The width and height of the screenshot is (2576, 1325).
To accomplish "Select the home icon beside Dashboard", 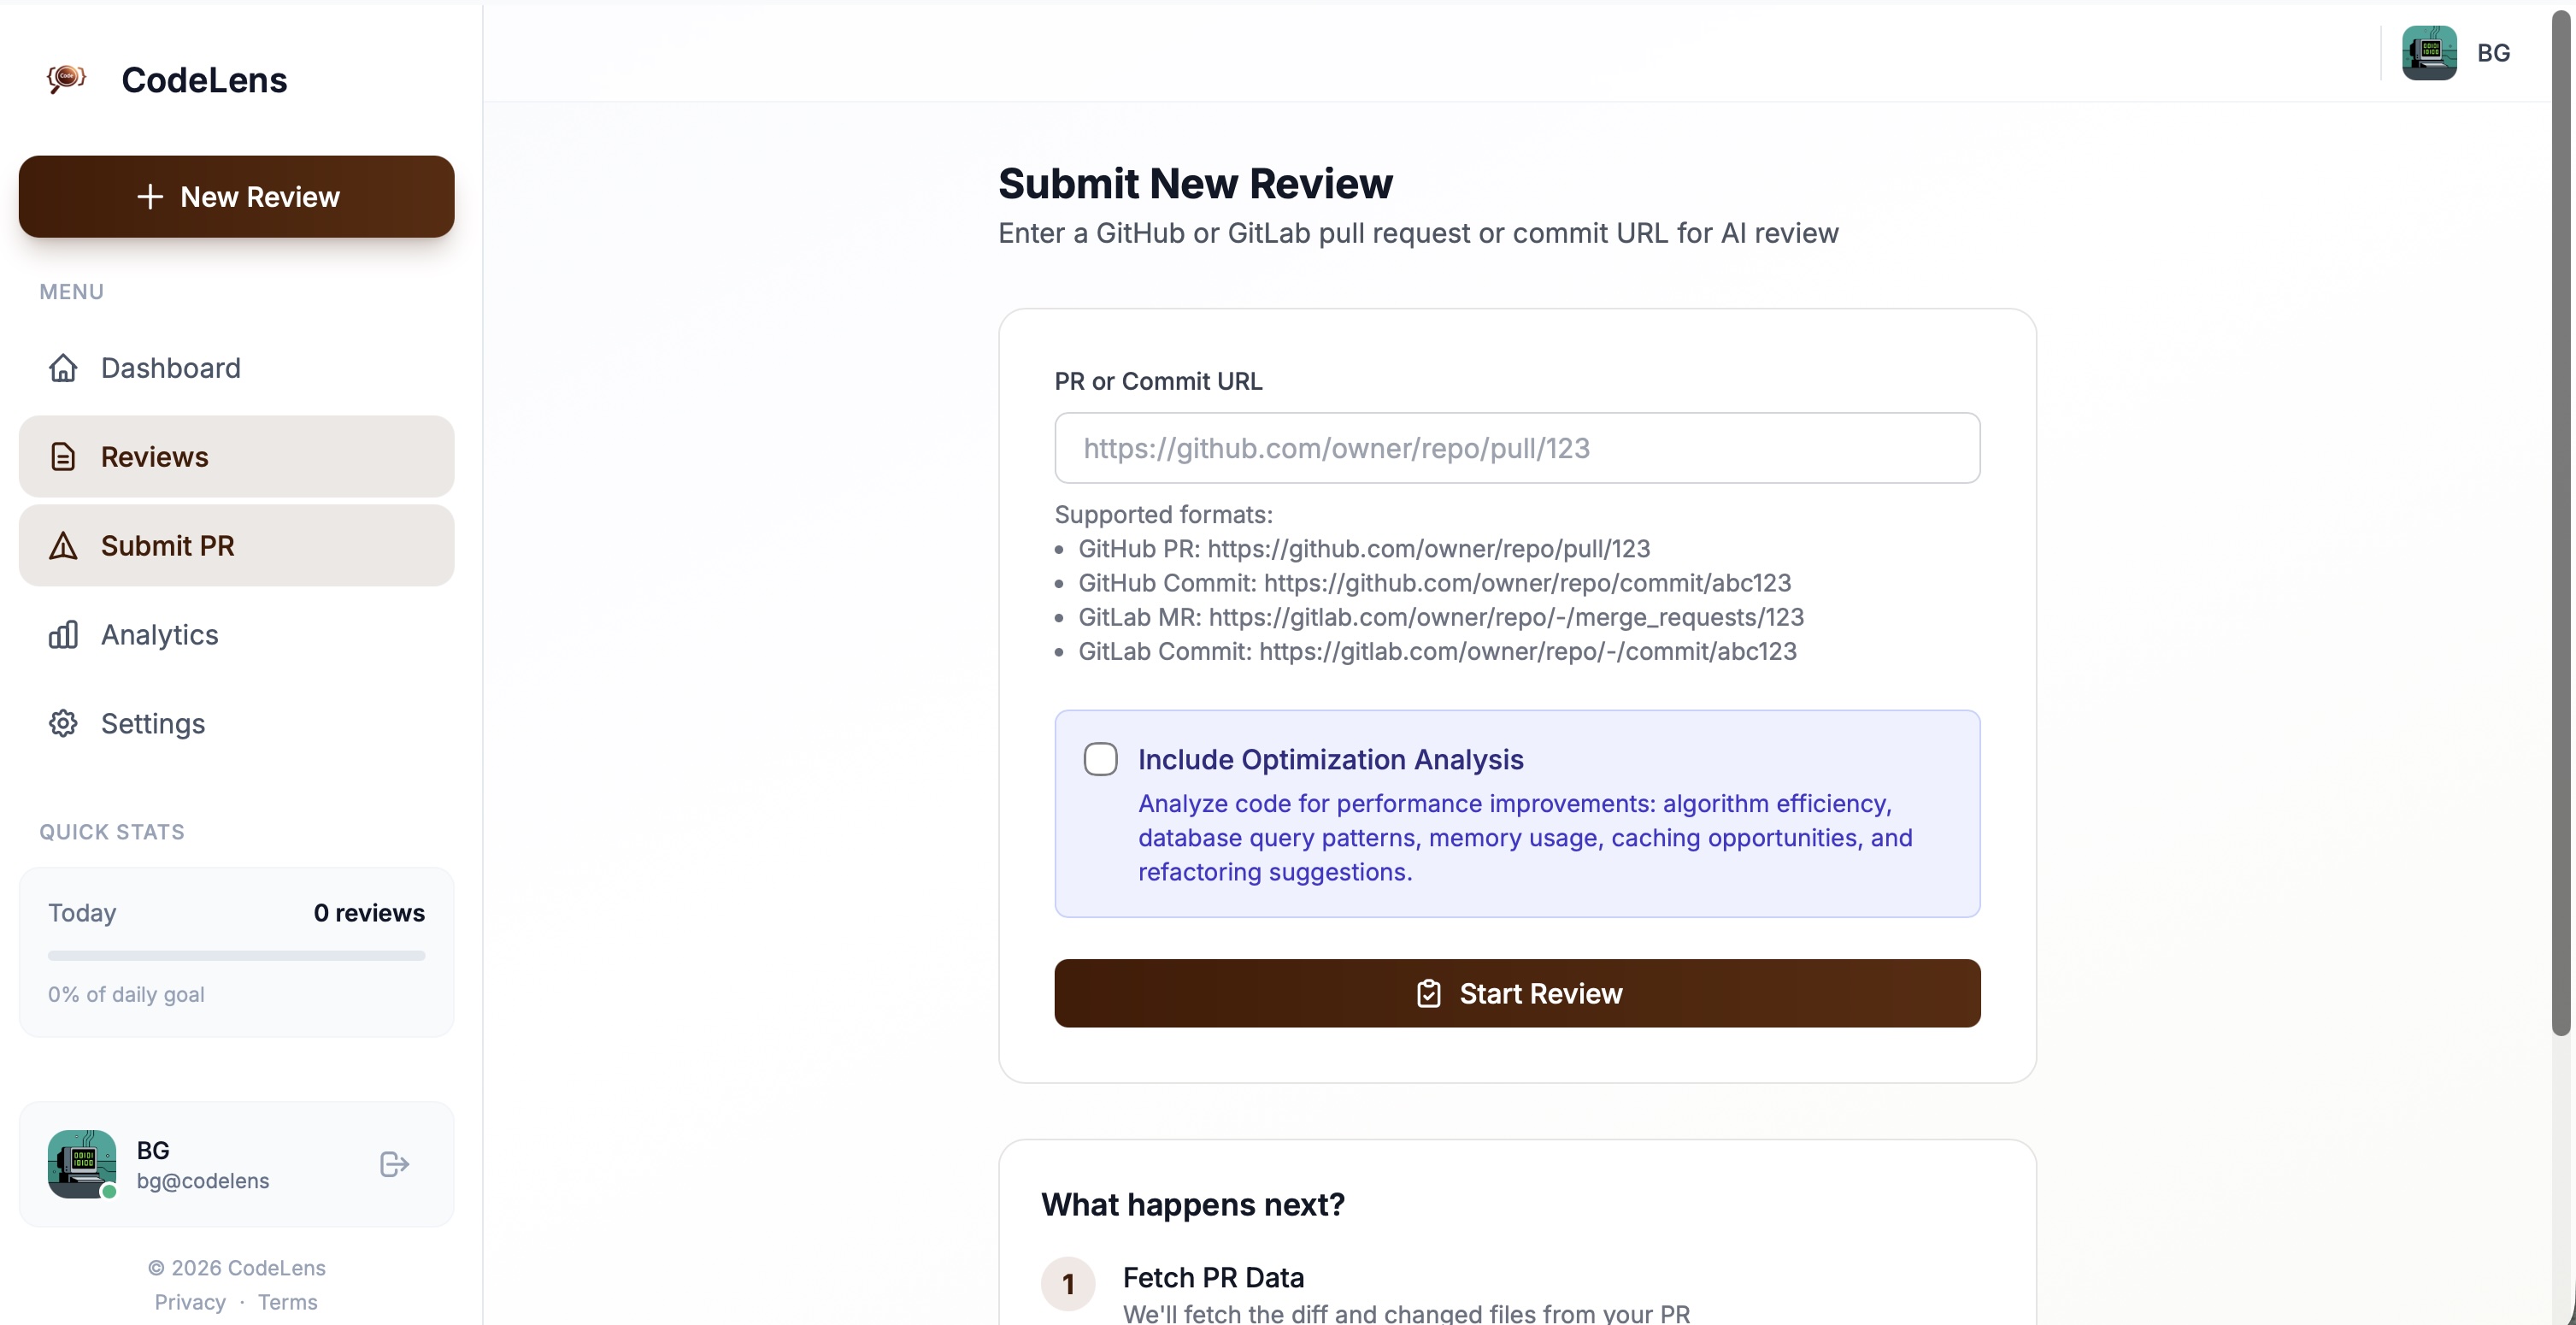I will 63,368.
